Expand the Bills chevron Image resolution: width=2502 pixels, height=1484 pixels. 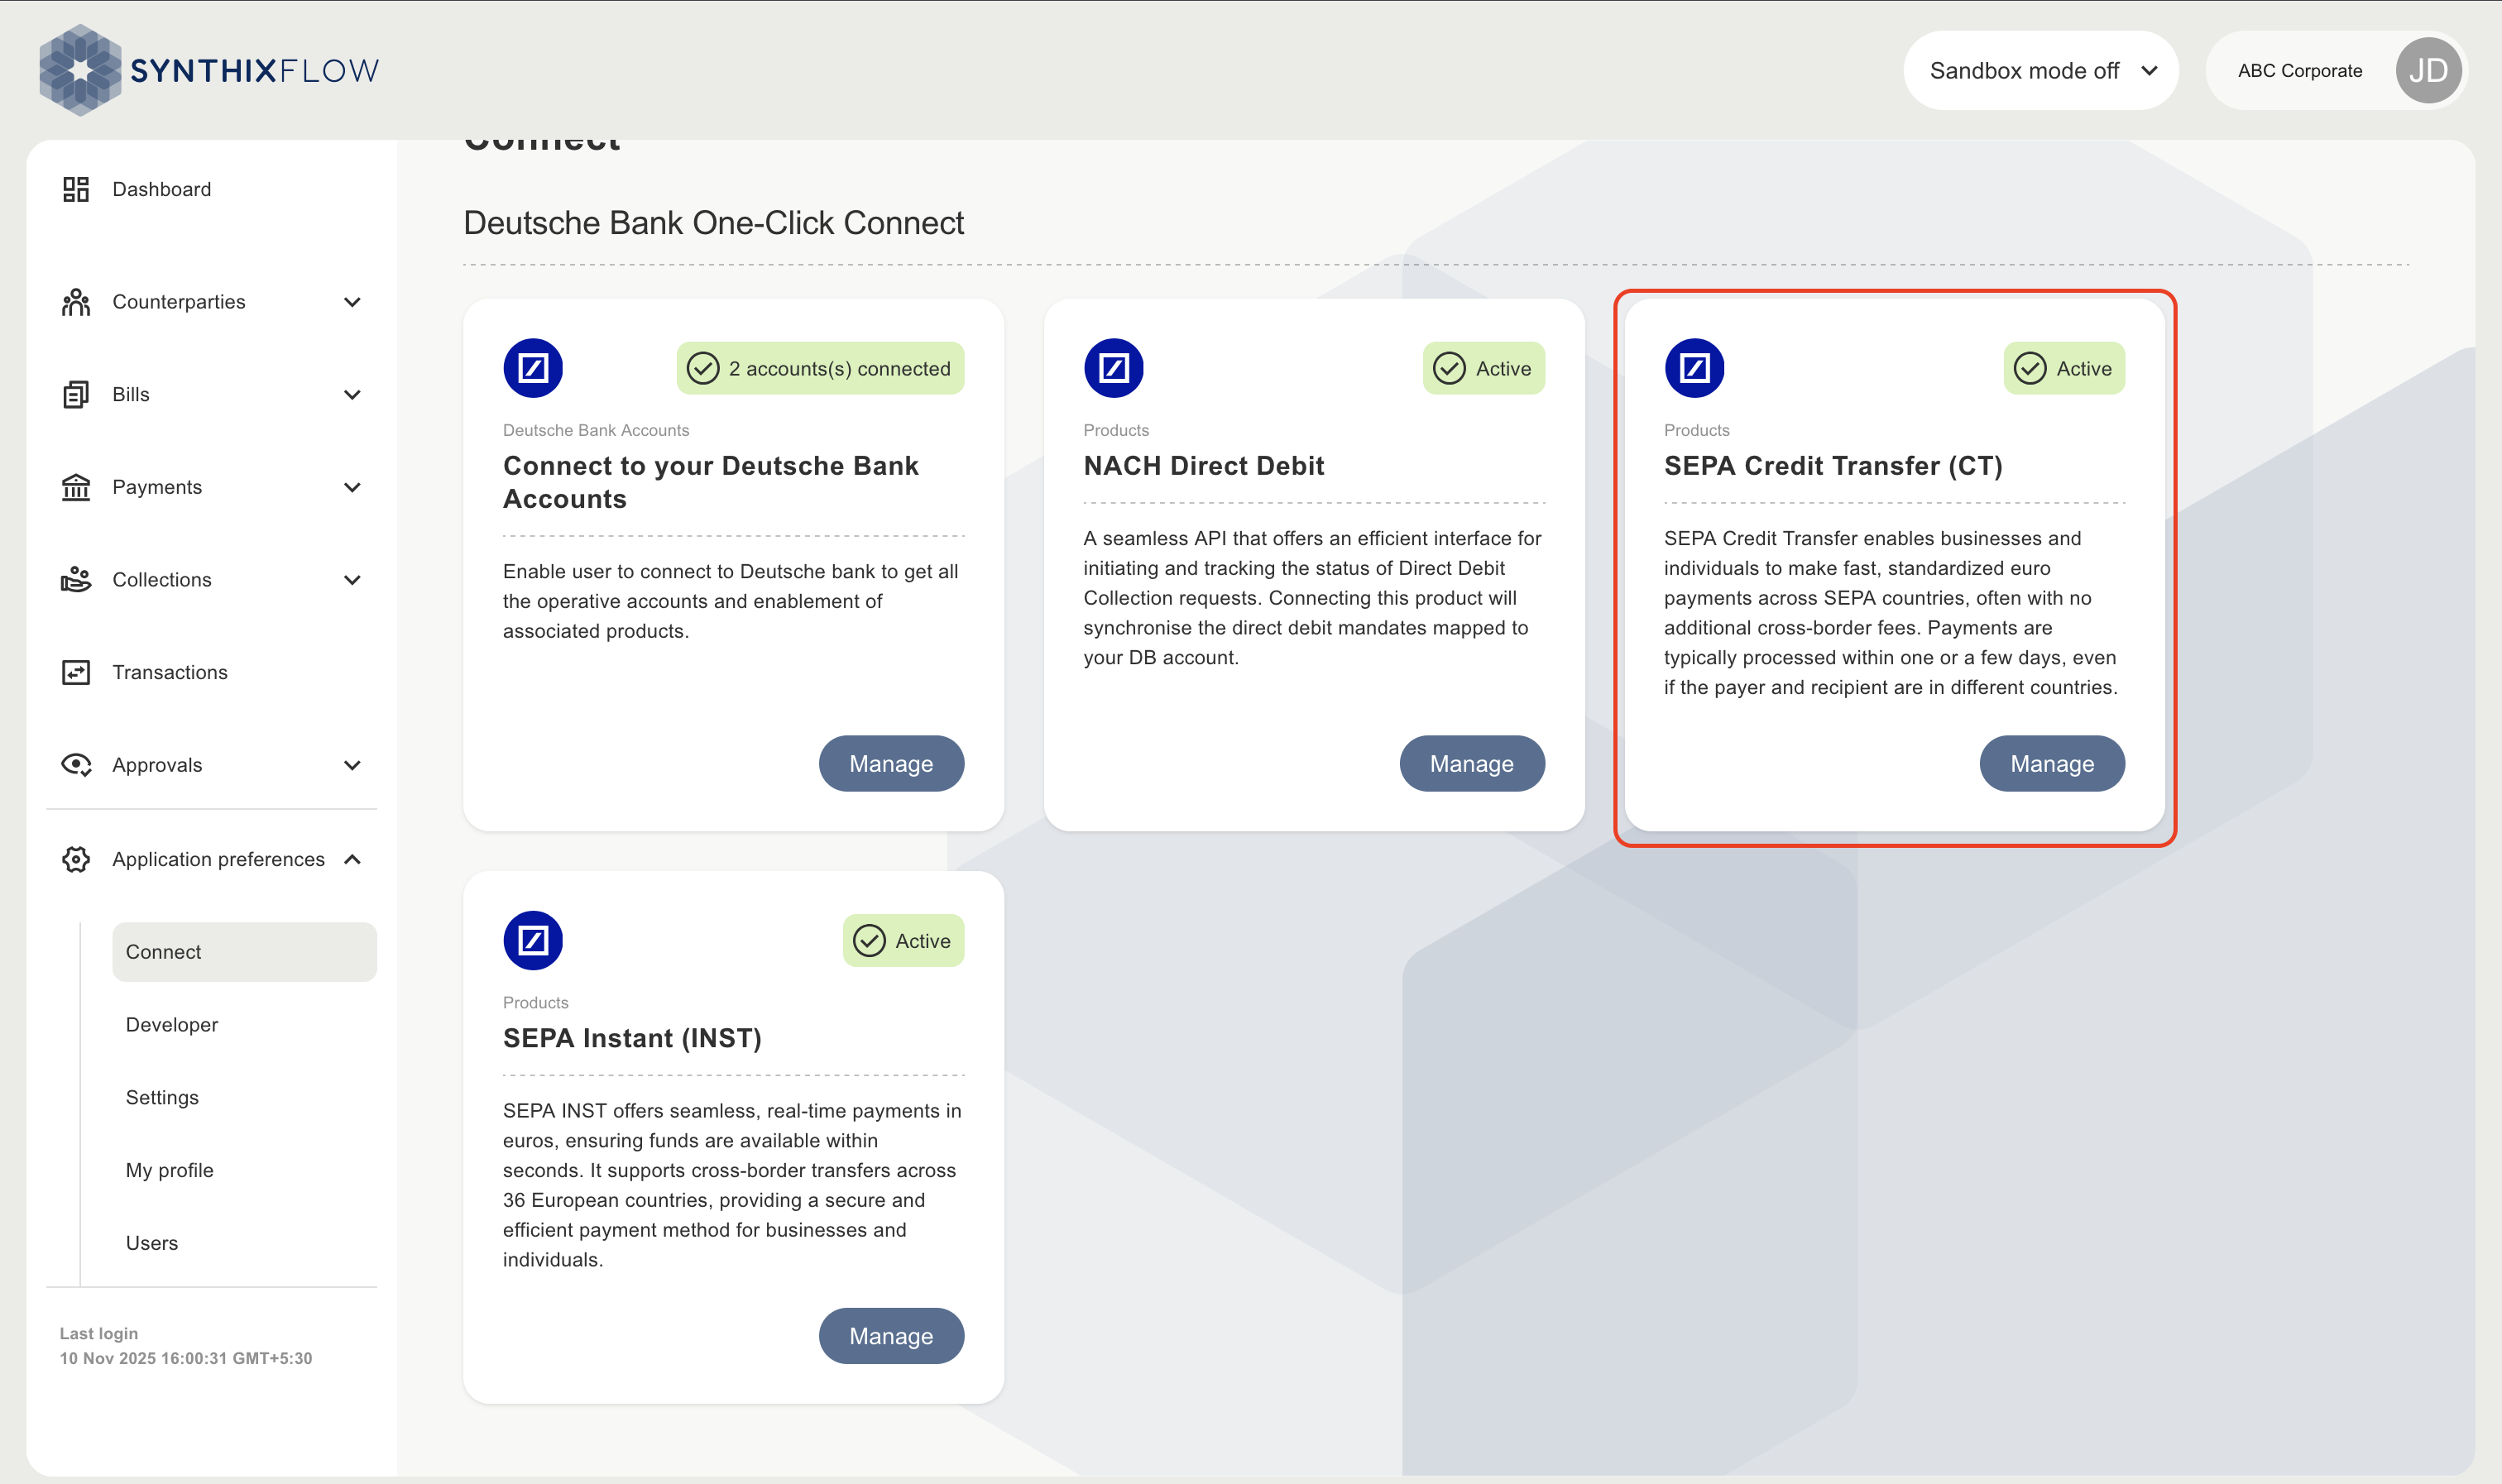coord(352,395)
